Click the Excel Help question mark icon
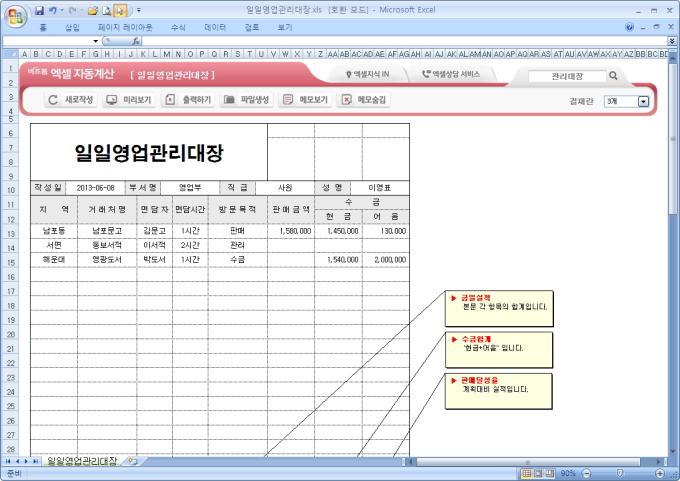The image size is (680, 481). tap(630, 27)
